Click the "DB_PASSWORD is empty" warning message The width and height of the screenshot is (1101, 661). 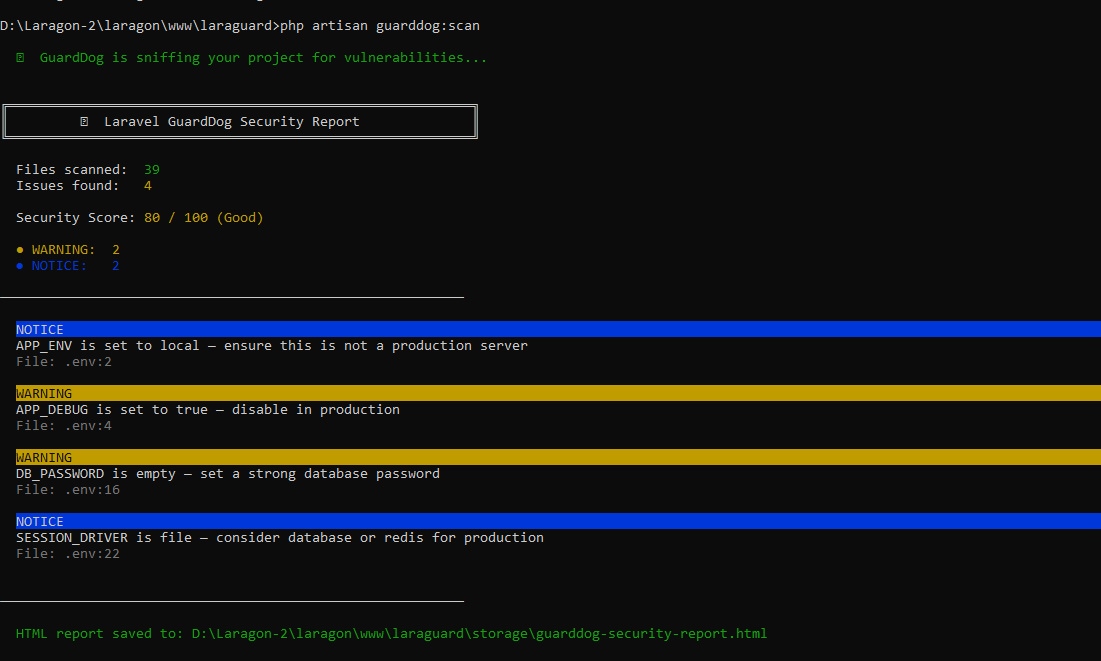(227, 474)
